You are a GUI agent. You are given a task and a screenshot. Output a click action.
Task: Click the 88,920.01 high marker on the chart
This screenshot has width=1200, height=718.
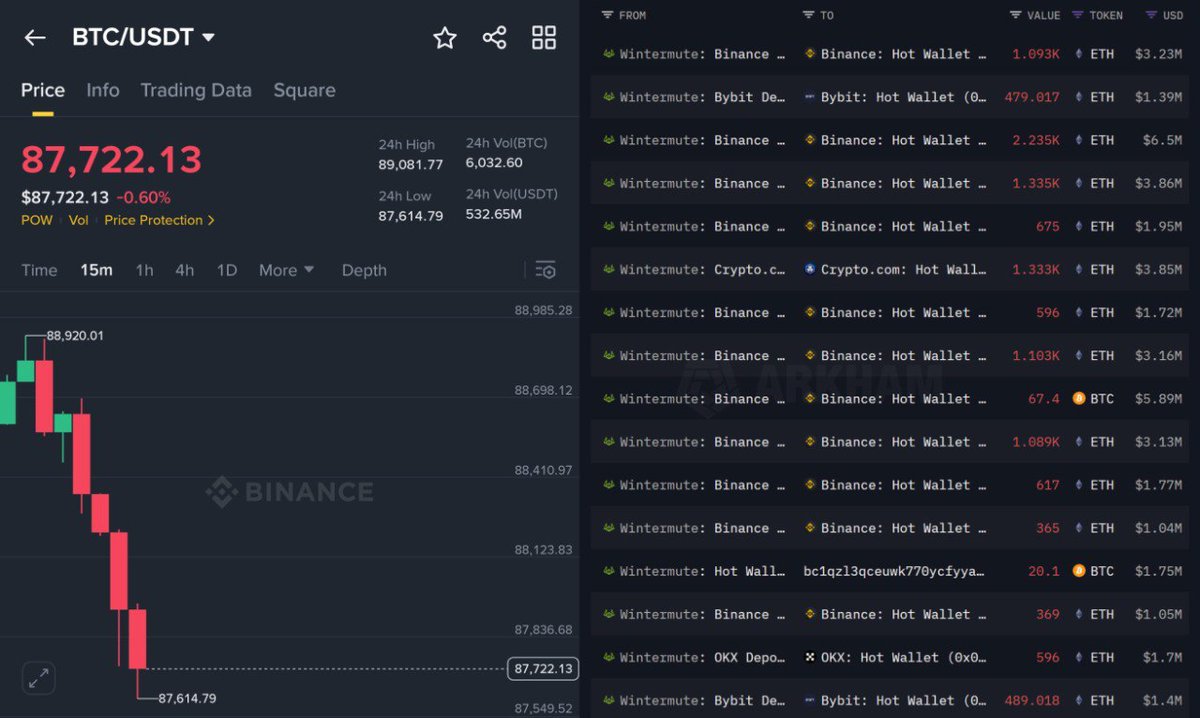pos(75,336)
